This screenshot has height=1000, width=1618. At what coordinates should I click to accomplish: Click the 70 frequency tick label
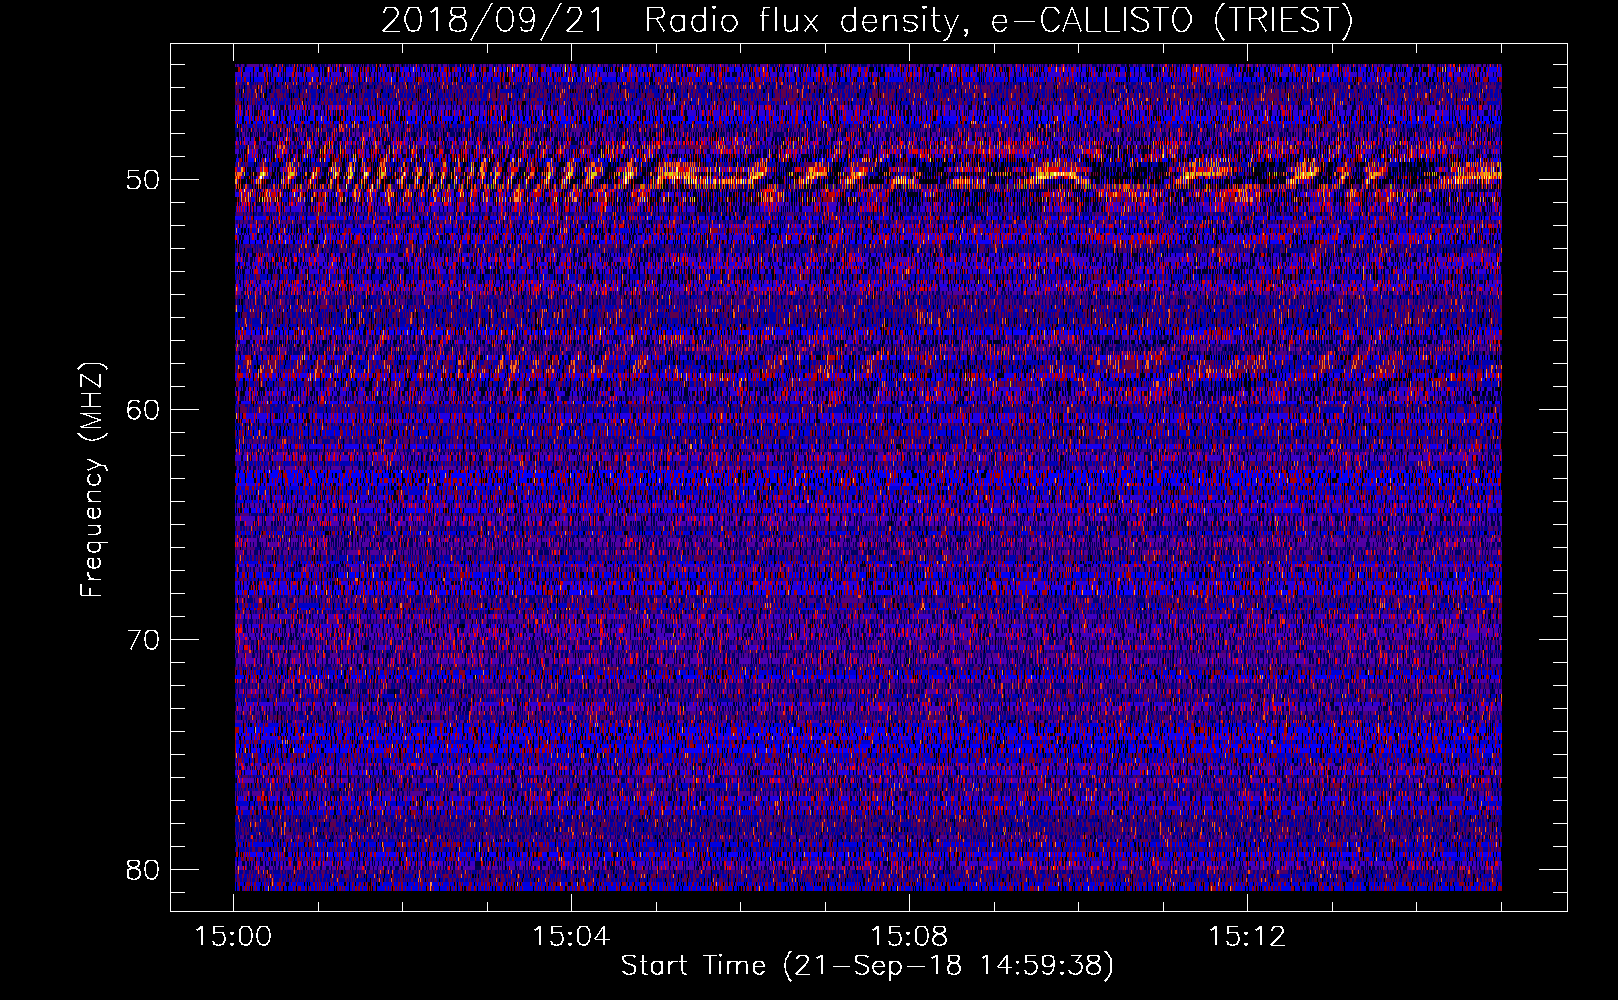pos(144,639)
